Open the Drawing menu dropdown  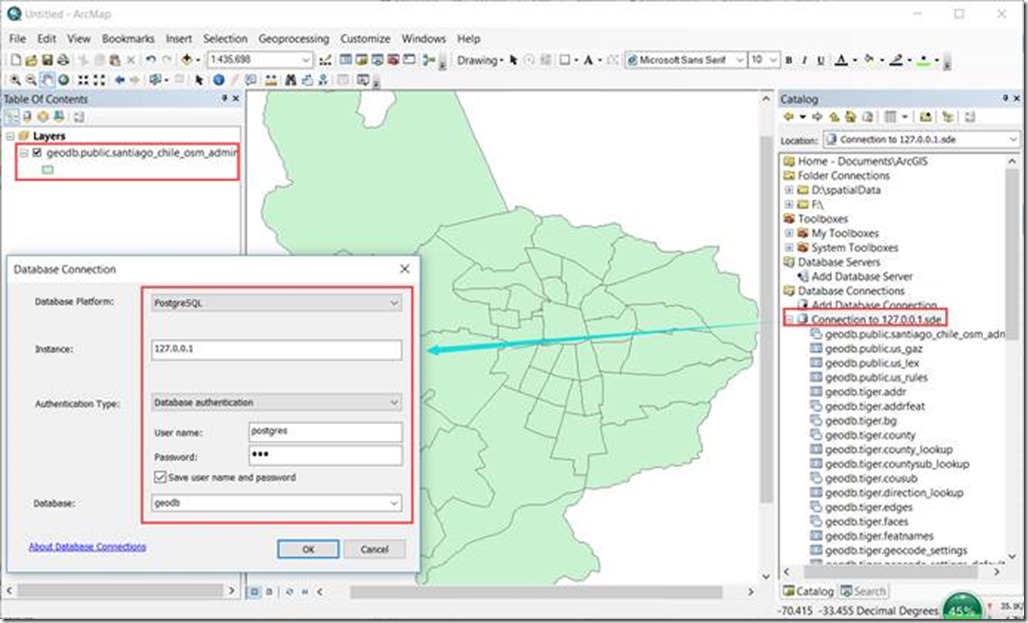click(x=480, y=60)
